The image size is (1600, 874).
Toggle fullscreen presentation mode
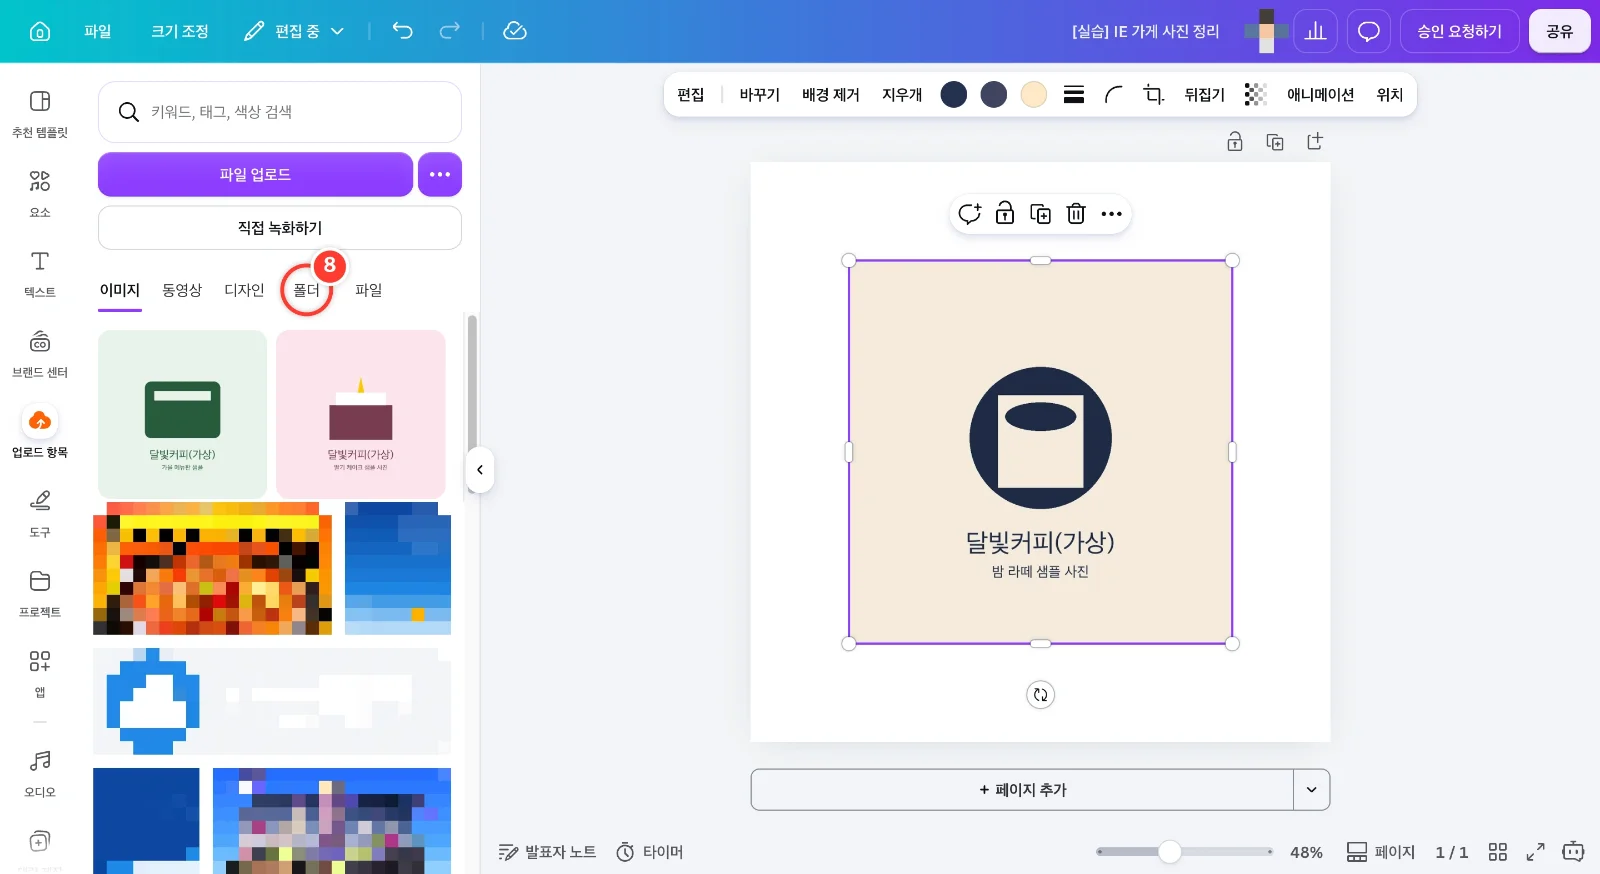click(x=1535, y=852)
